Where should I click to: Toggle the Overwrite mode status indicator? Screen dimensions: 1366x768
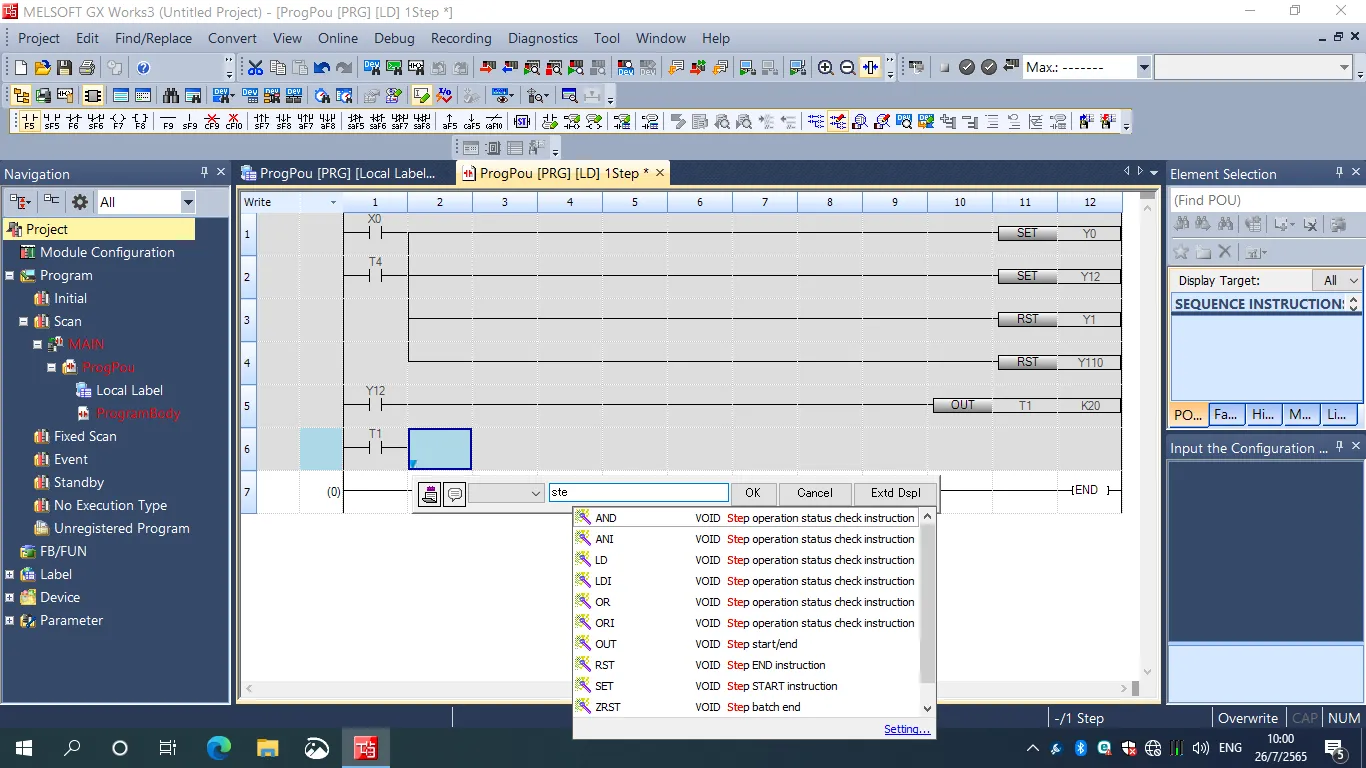tap(1248, 718)
